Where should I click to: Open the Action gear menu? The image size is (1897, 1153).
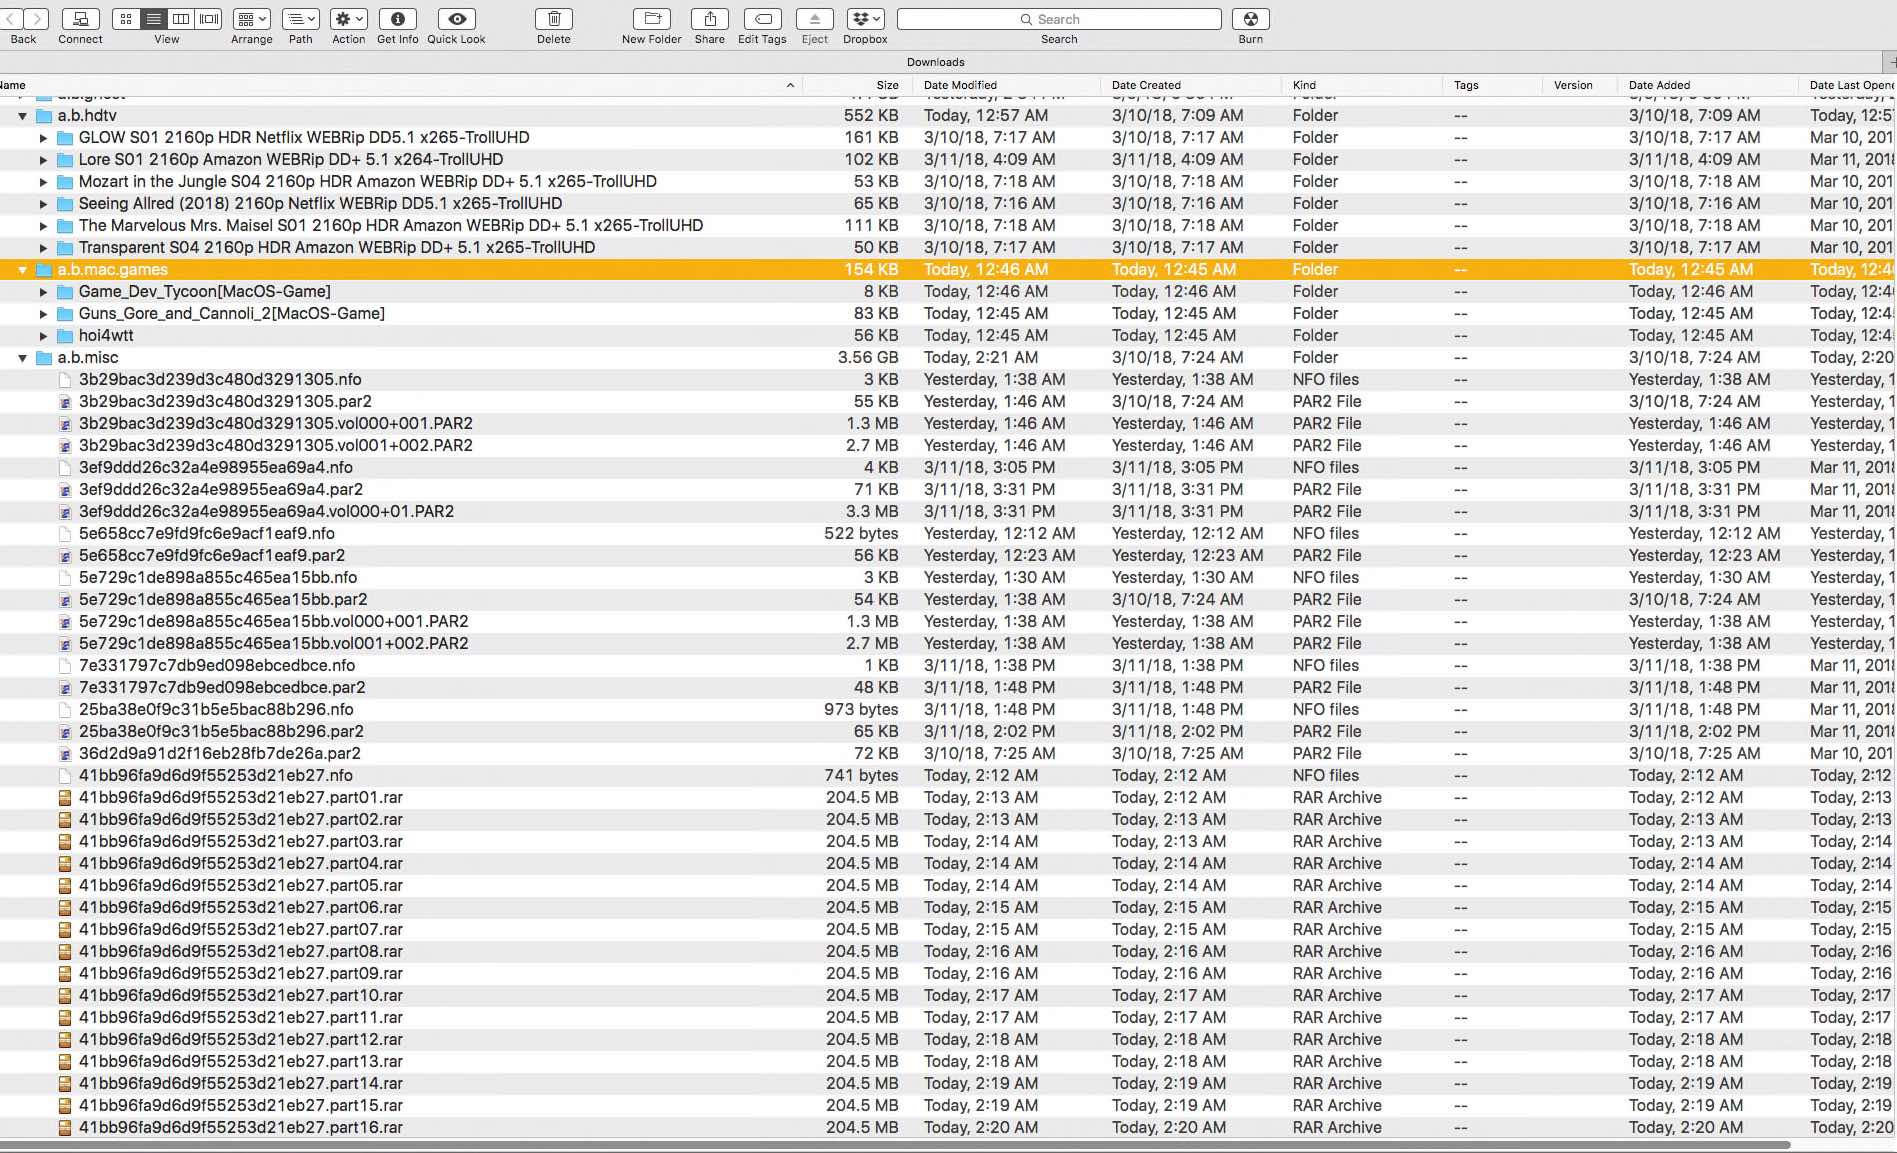point(349,19)
